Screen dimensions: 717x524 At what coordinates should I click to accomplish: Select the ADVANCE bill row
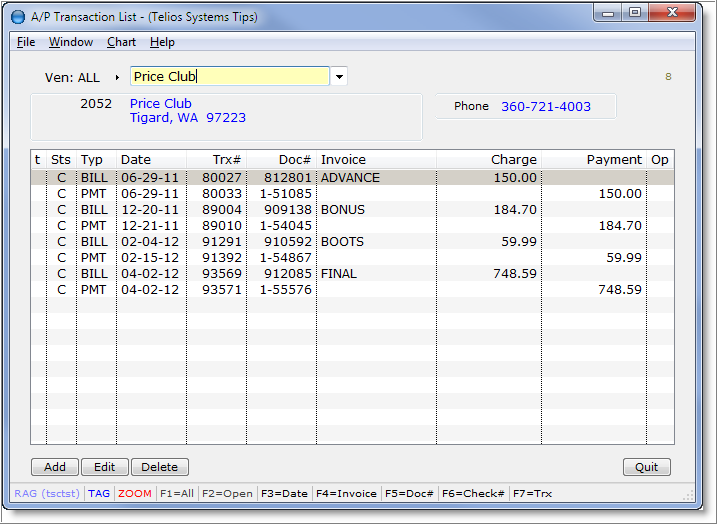point(350,178)
